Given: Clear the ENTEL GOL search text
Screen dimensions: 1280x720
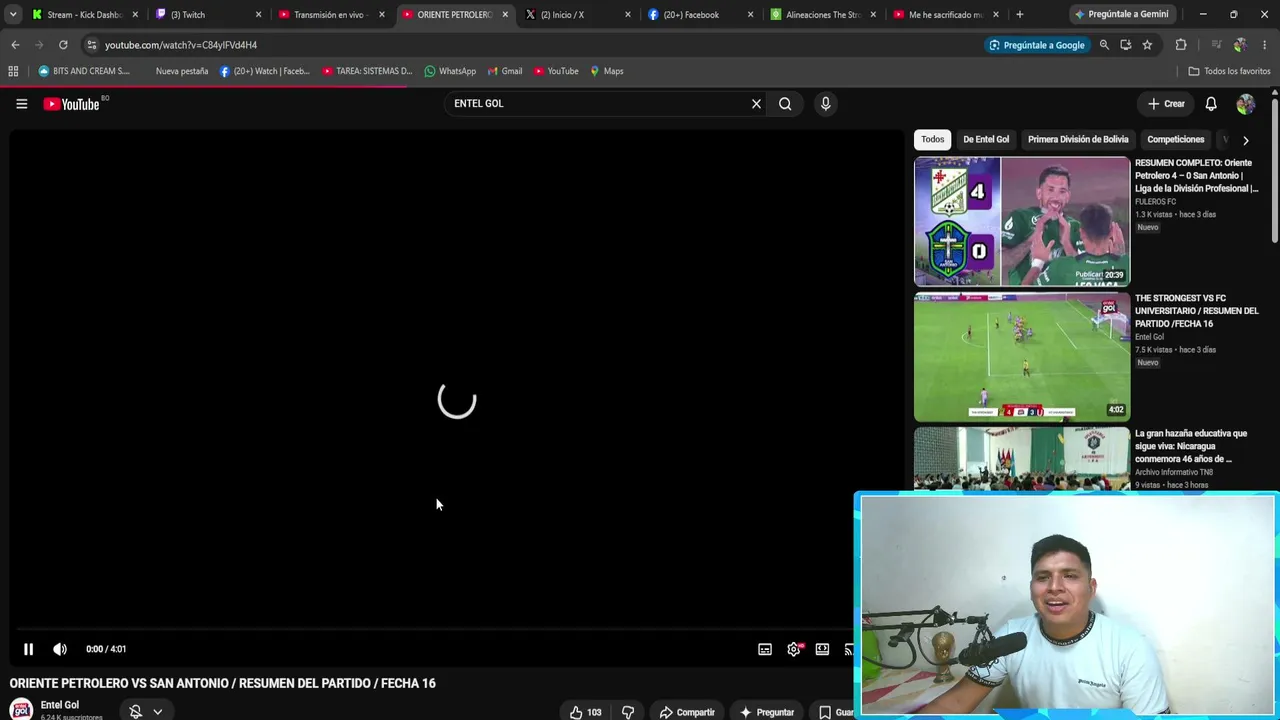Looking at the screenshot, I should 756,104.
